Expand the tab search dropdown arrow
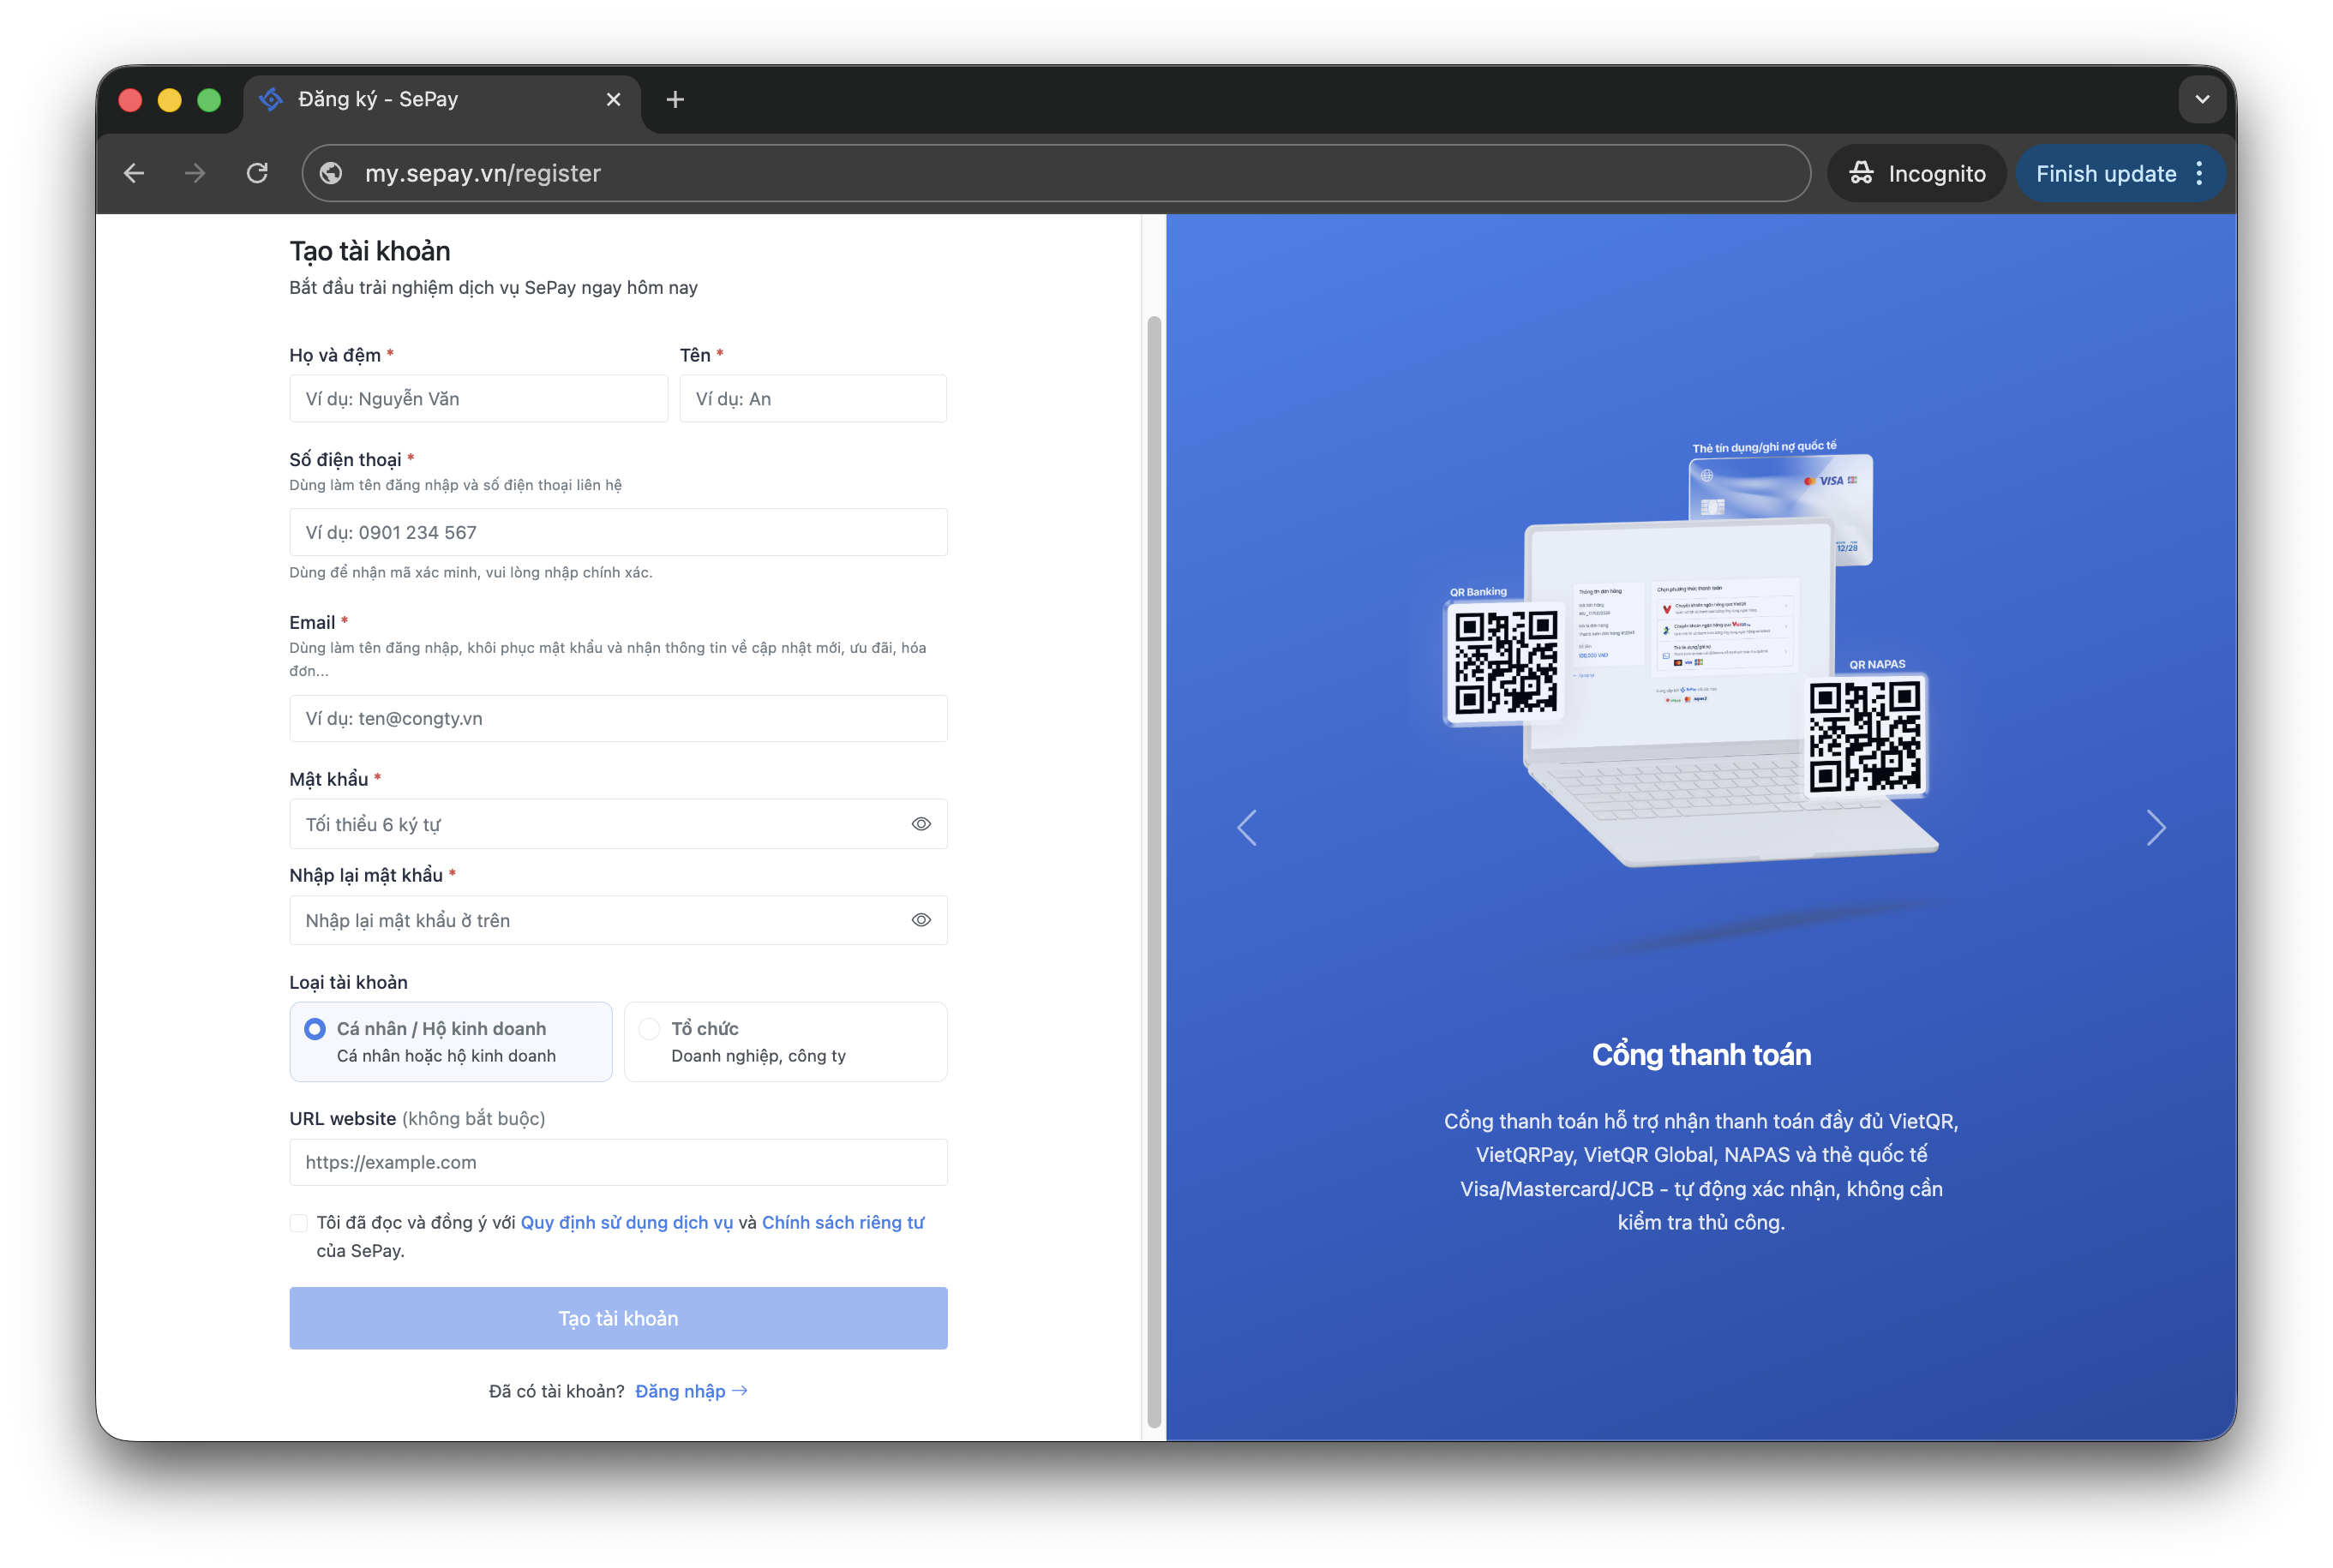 [x=2201, y=99]
